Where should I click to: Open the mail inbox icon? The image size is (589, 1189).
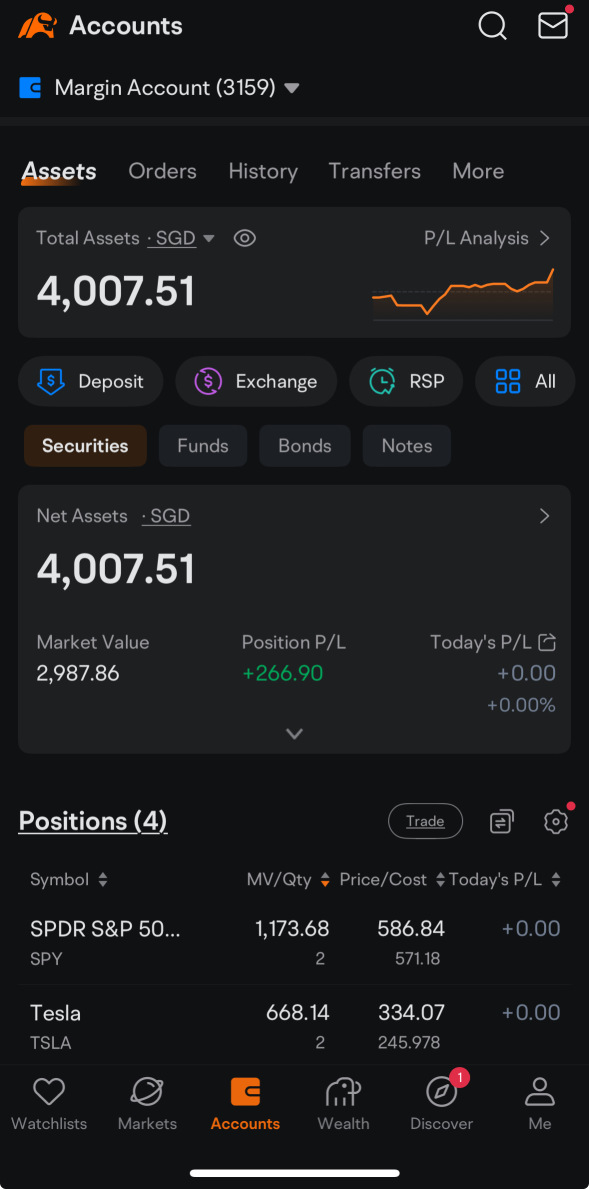pos(553,24)
